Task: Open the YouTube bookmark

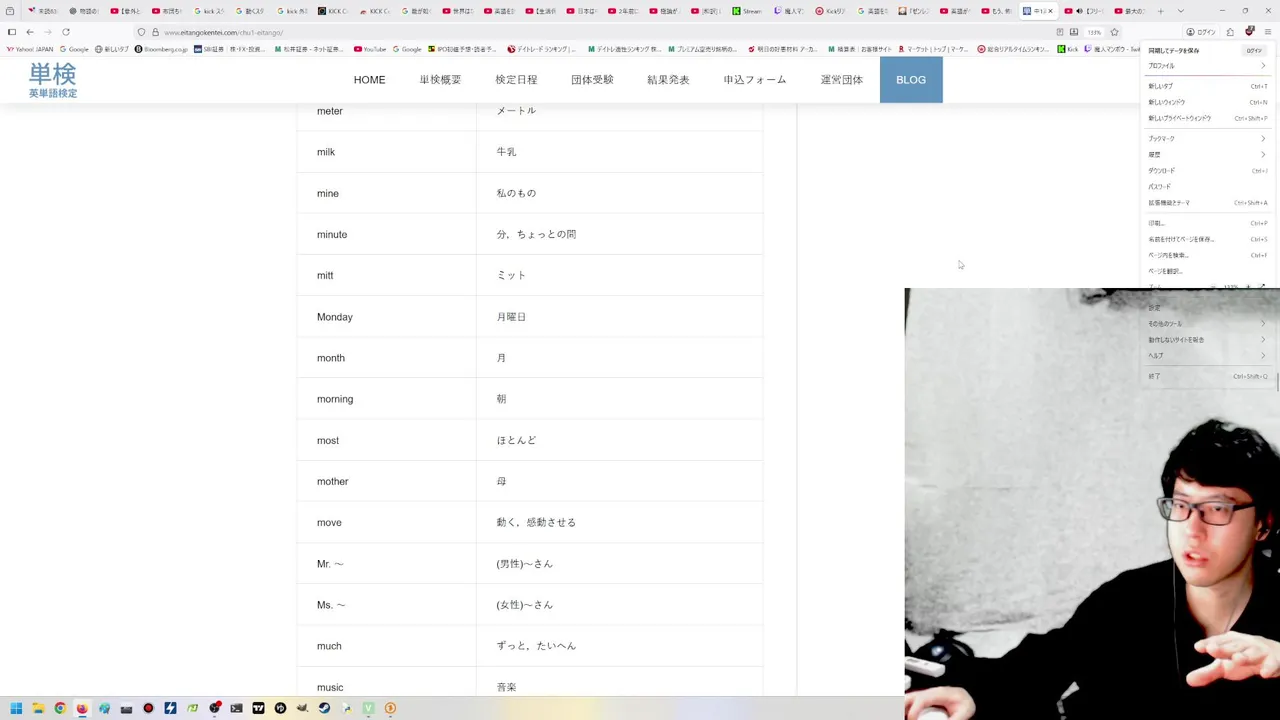Action: [x=370, y=49]
